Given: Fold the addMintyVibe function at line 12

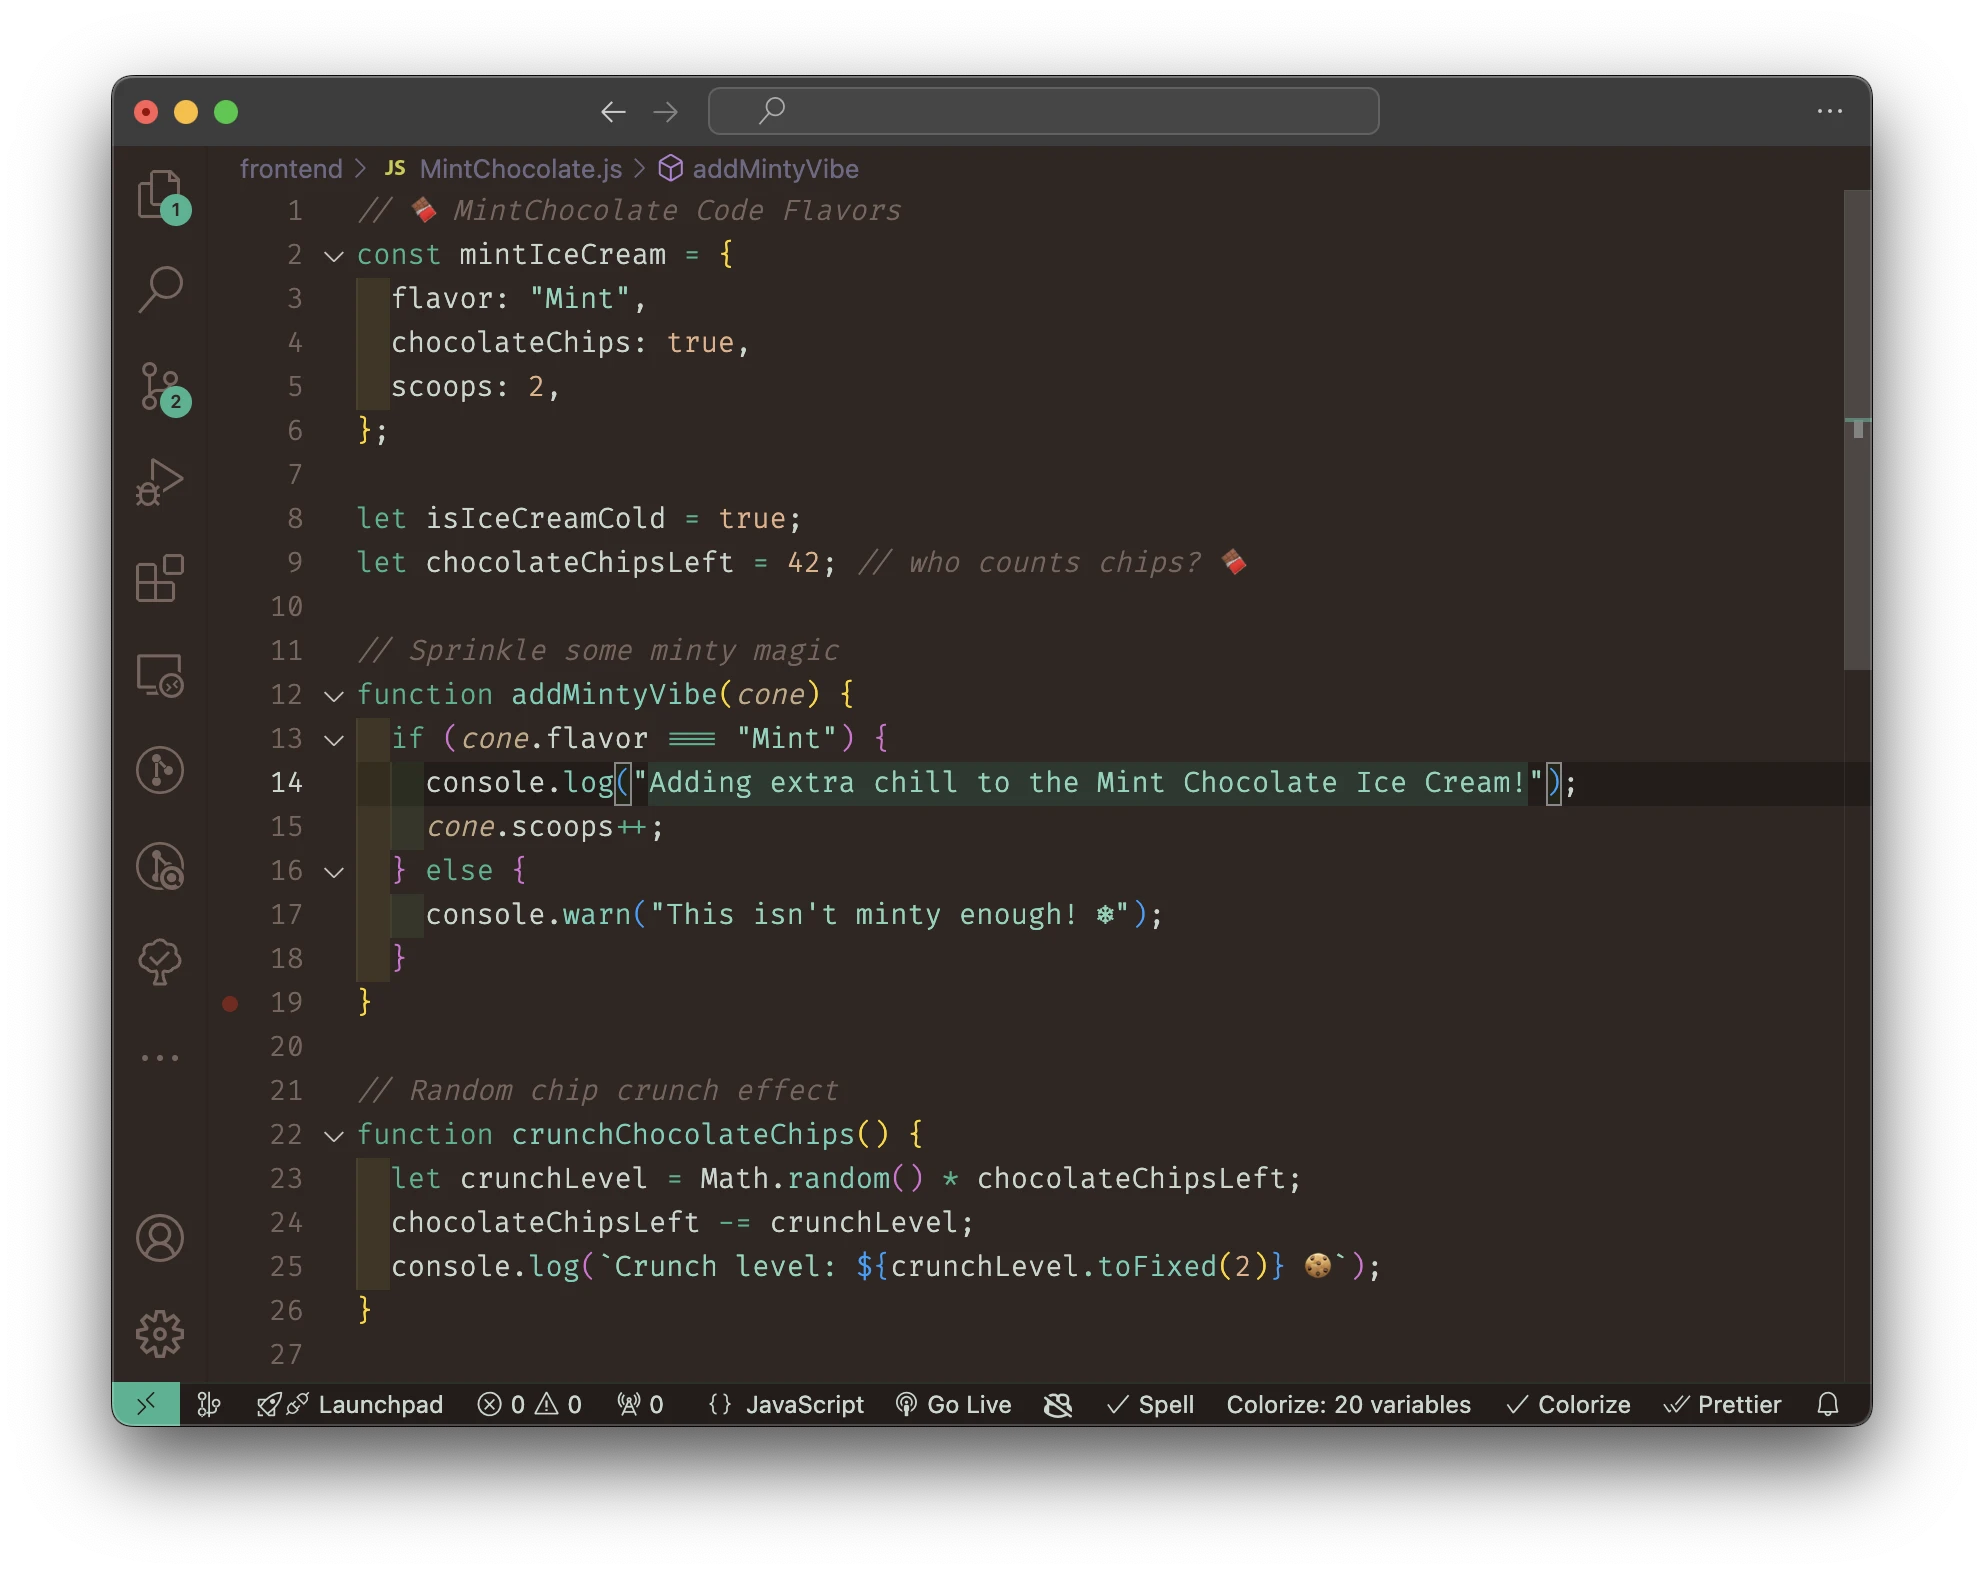Looking at the screenshot, I should (x=334, y=696).
